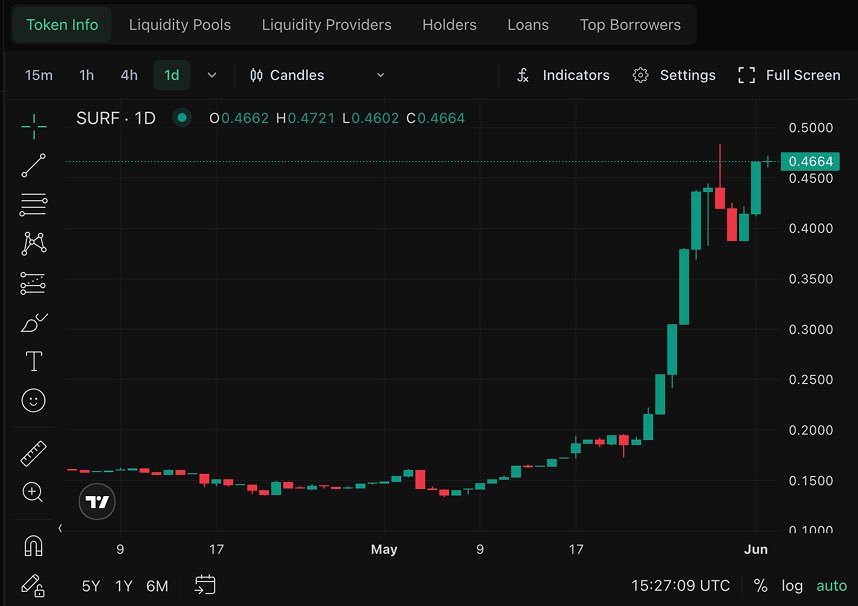
Task: Open the Holders tab
Action: 449,25
